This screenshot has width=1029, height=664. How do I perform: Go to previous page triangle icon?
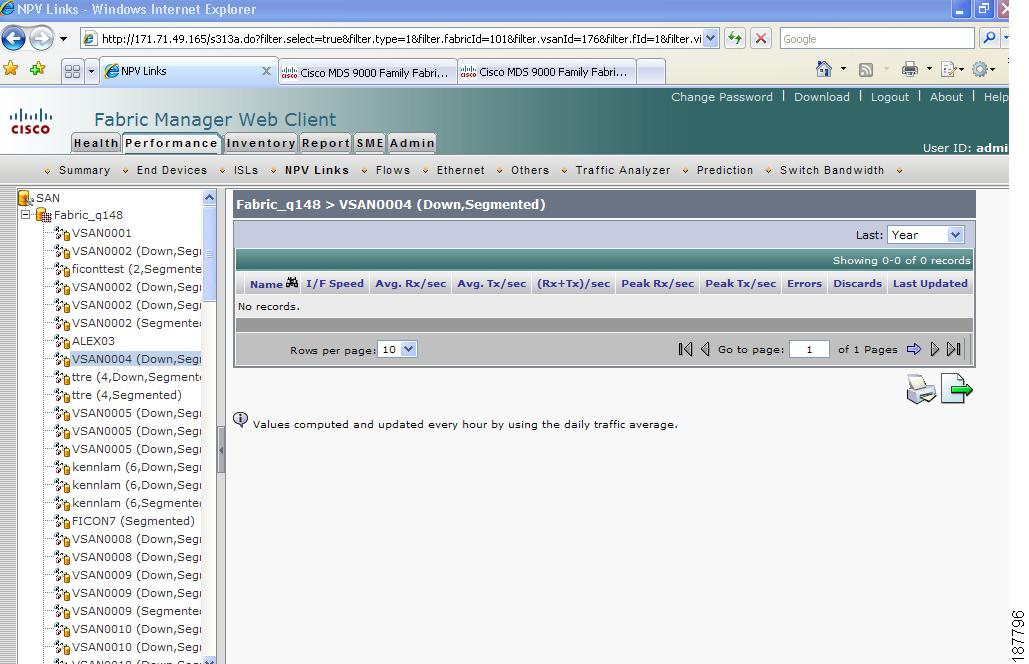pos(705,349)
